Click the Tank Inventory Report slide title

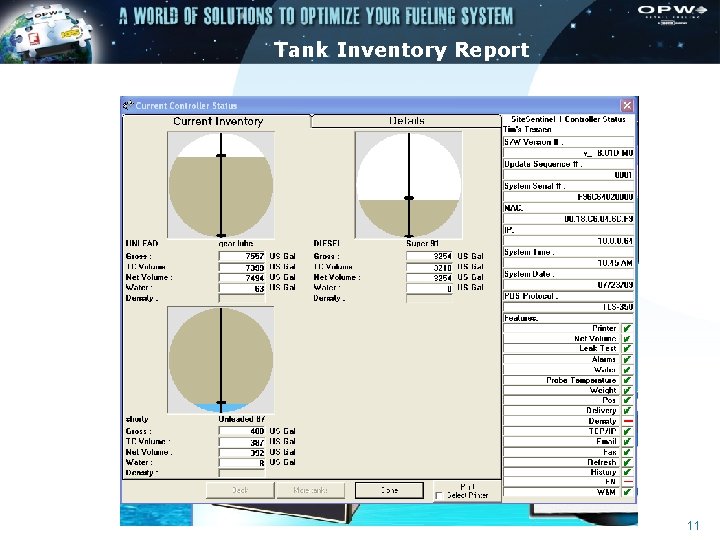pyautogui.click(x=402, y=50)
